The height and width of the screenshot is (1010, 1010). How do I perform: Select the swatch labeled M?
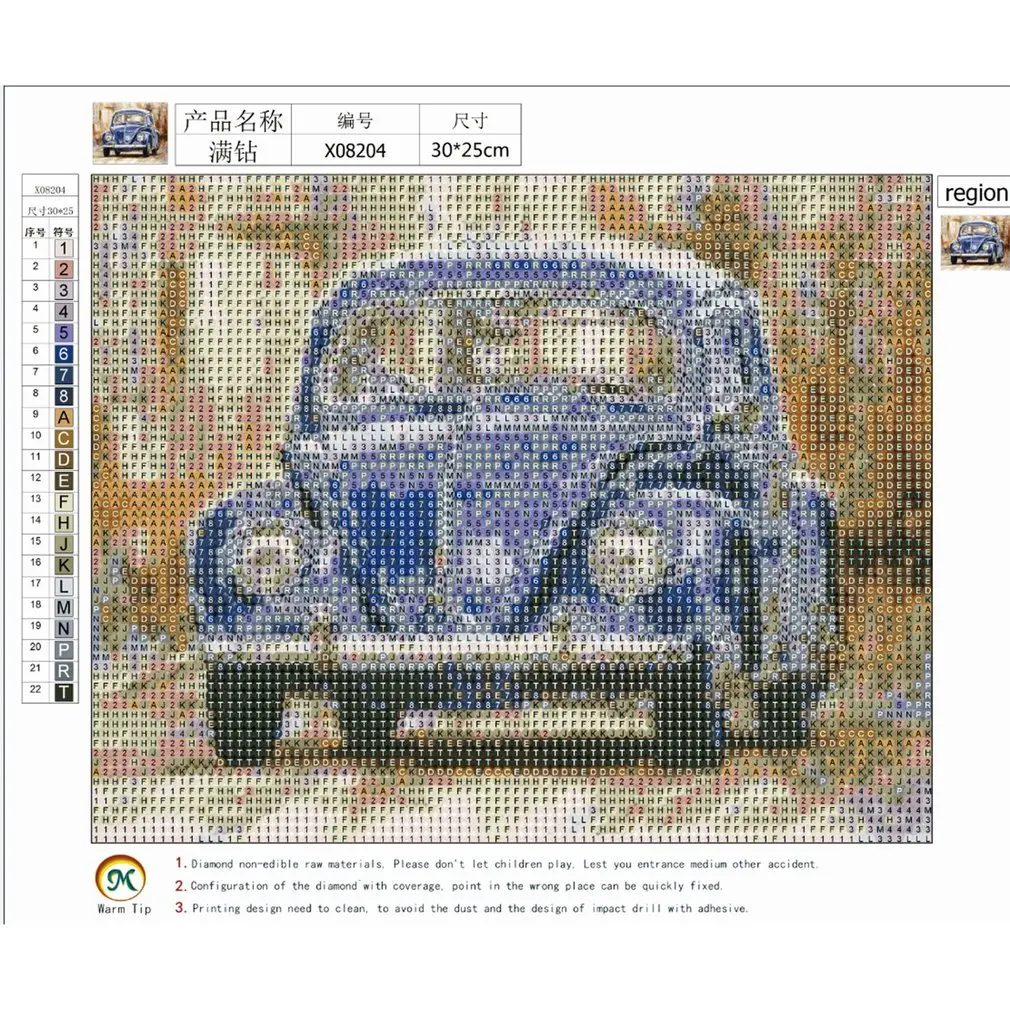[x=63, y=607]
